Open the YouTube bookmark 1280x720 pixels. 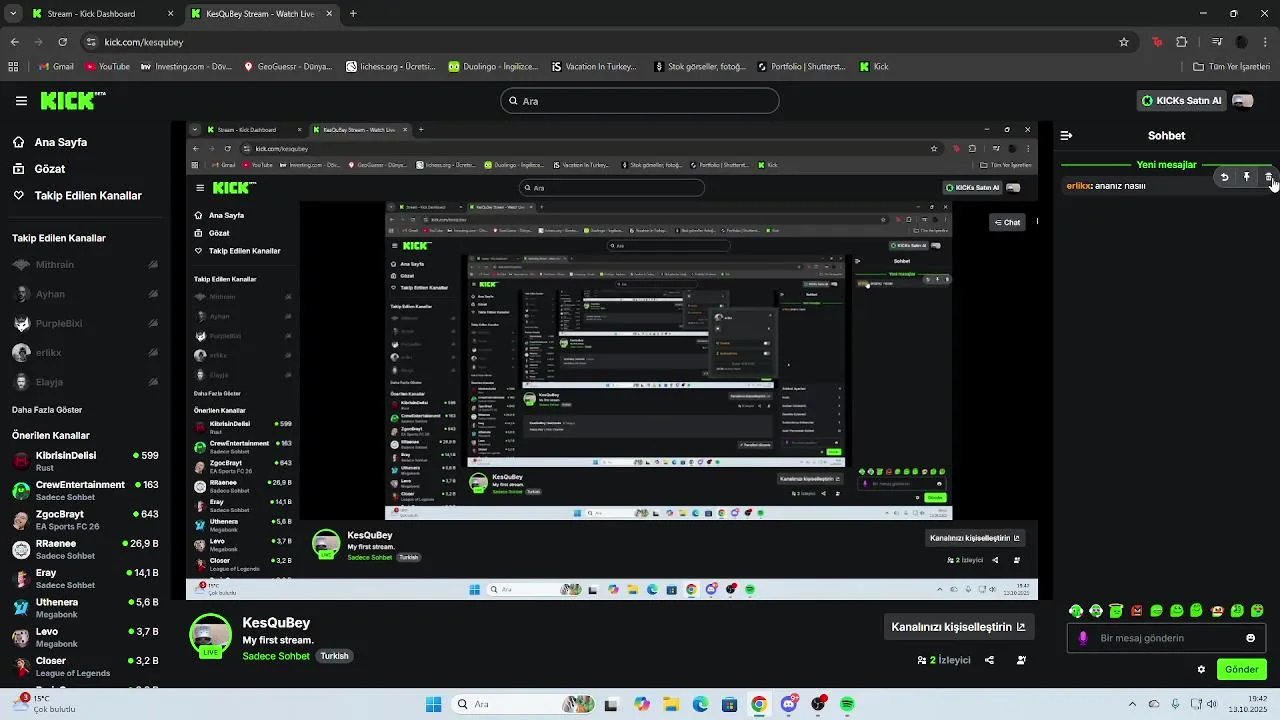(107, 67)
